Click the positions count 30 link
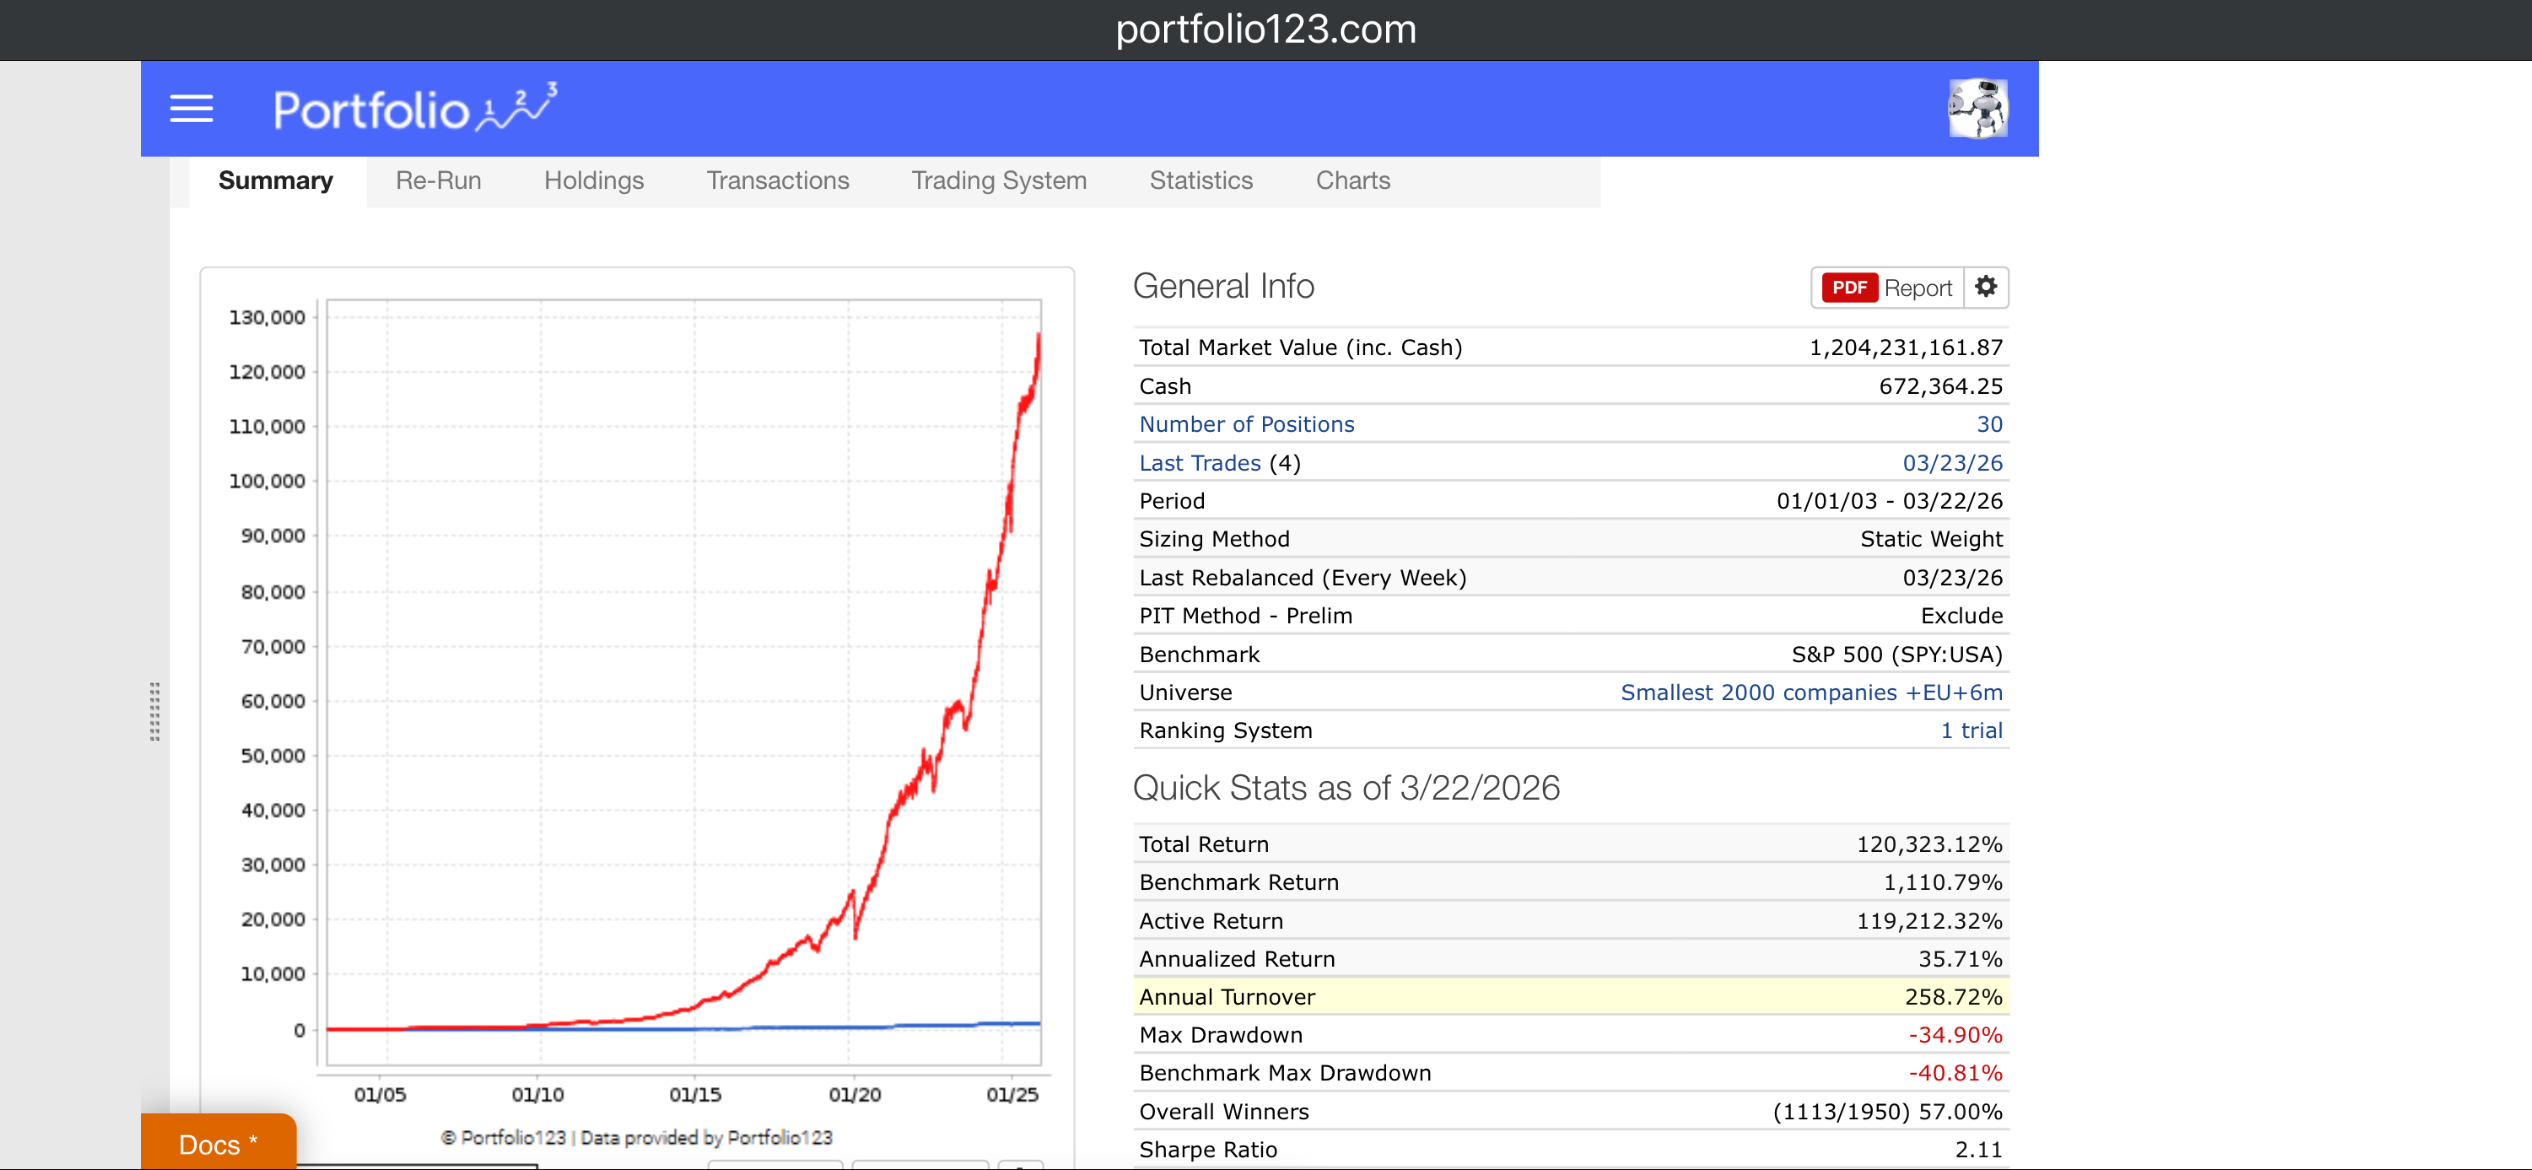 pos(1989,424)
